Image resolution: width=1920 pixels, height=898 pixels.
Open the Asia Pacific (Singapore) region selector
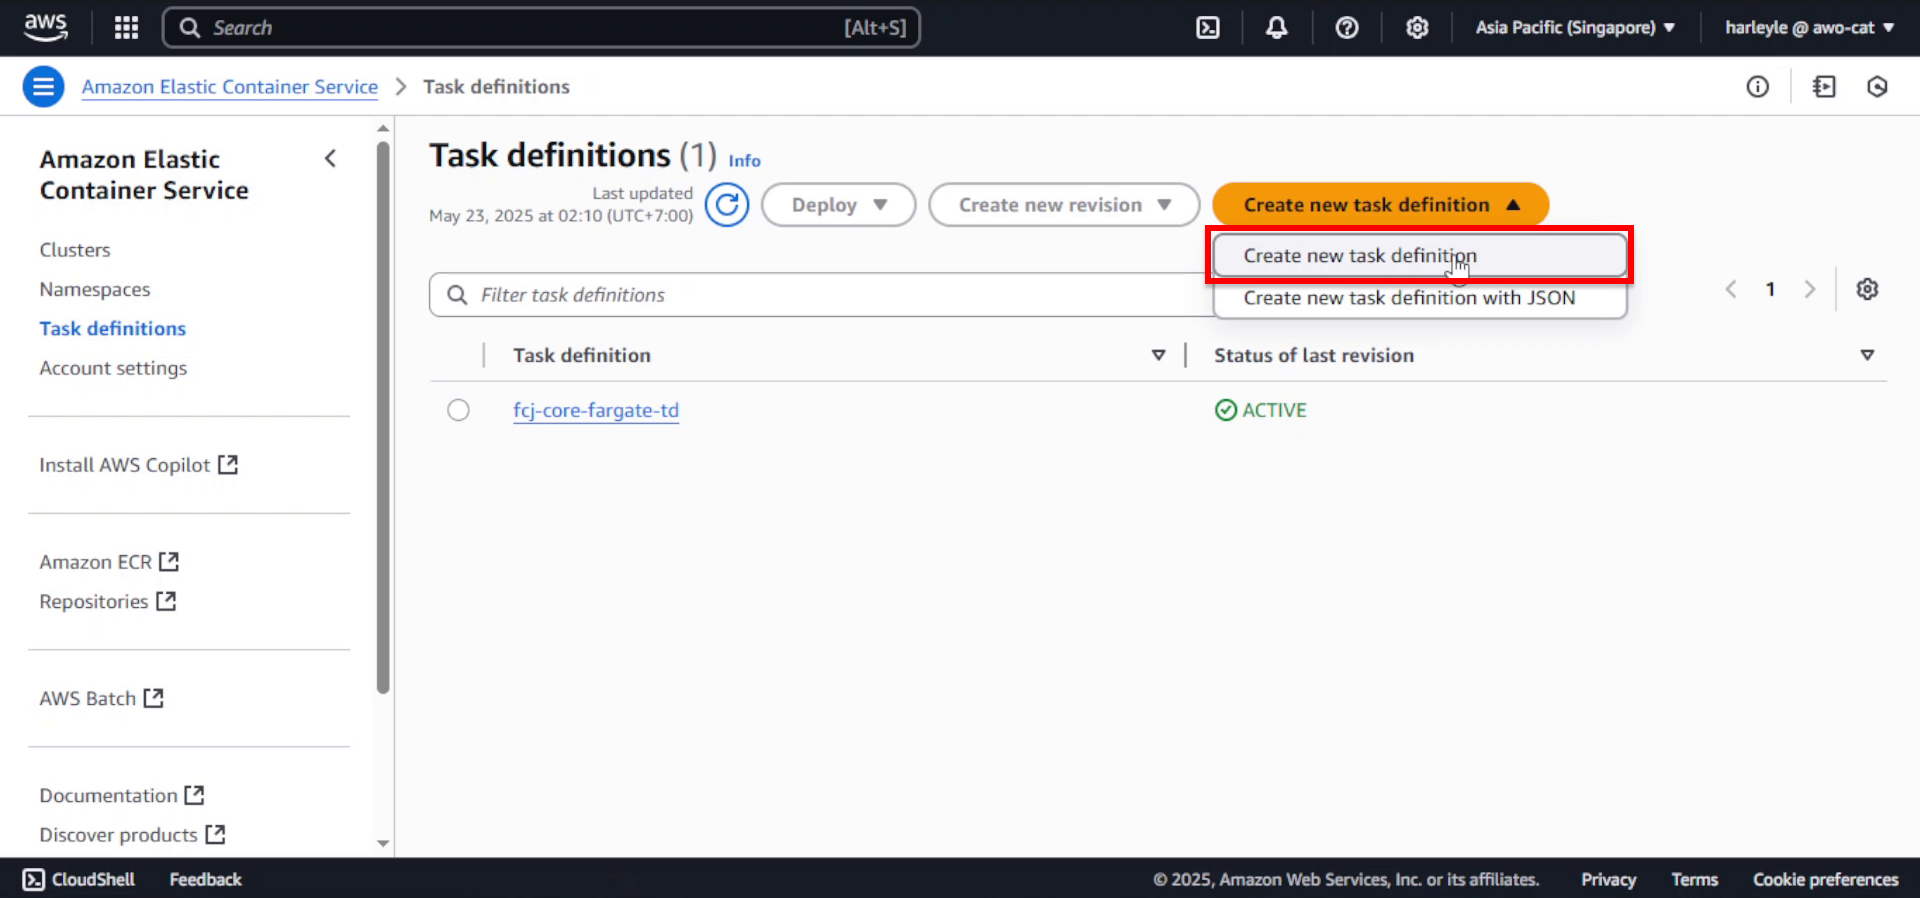(x=1575, y=28)
